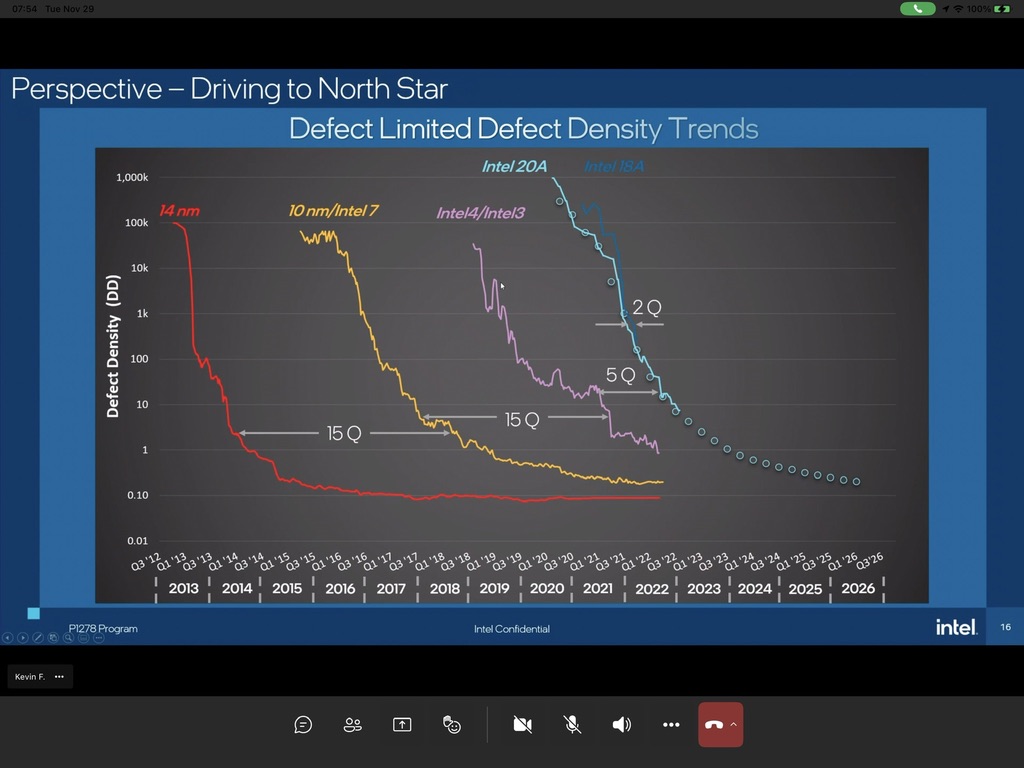
Task: Hang up using the red leave button
Action: [x=713, y=725]
